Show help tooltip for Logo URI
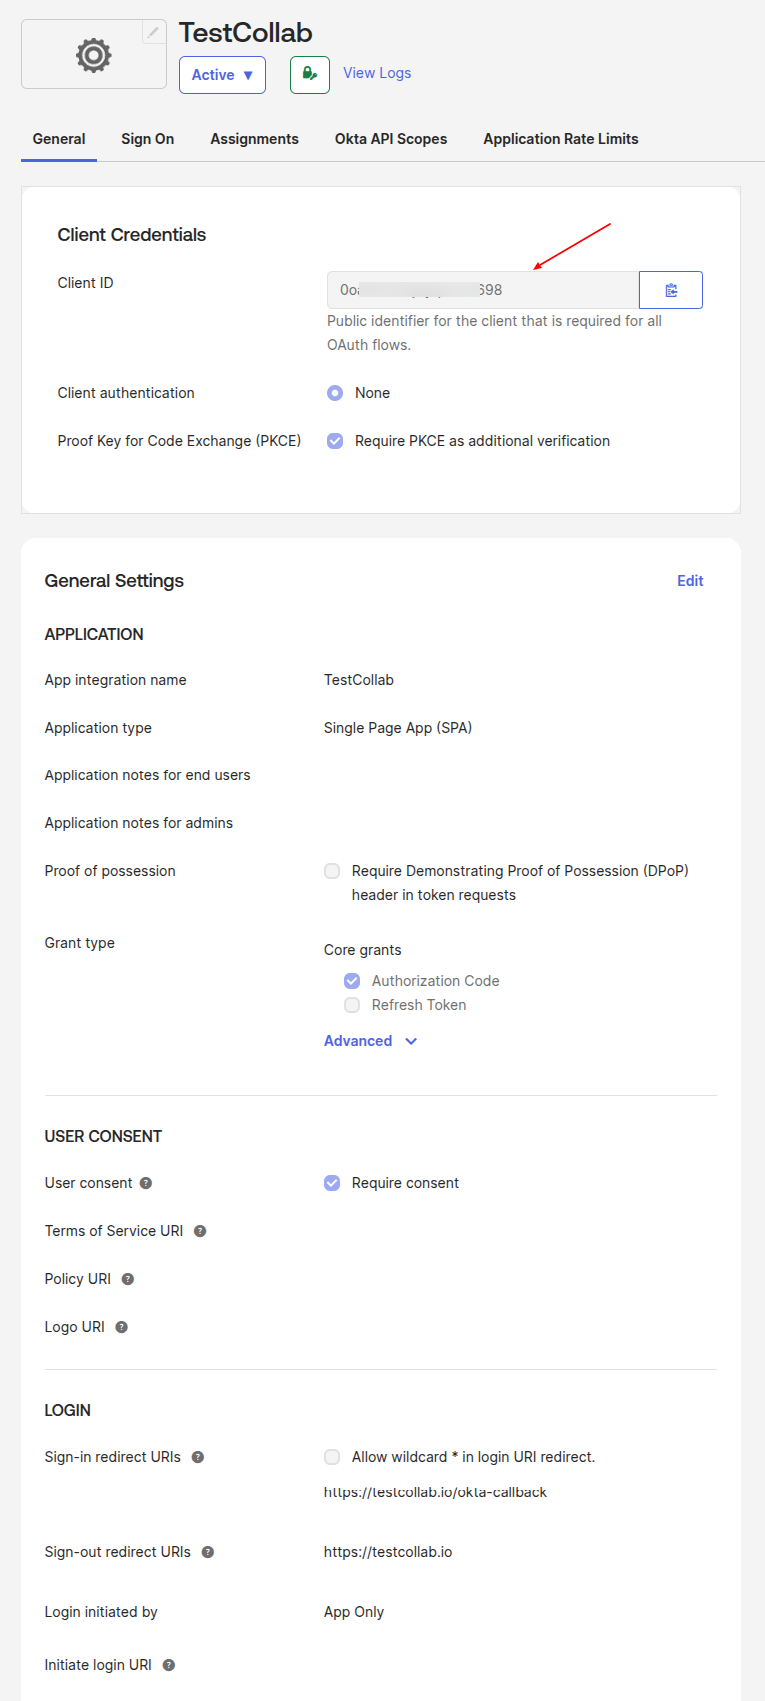Viewport: 765px width, 1701px height. 122,1327
